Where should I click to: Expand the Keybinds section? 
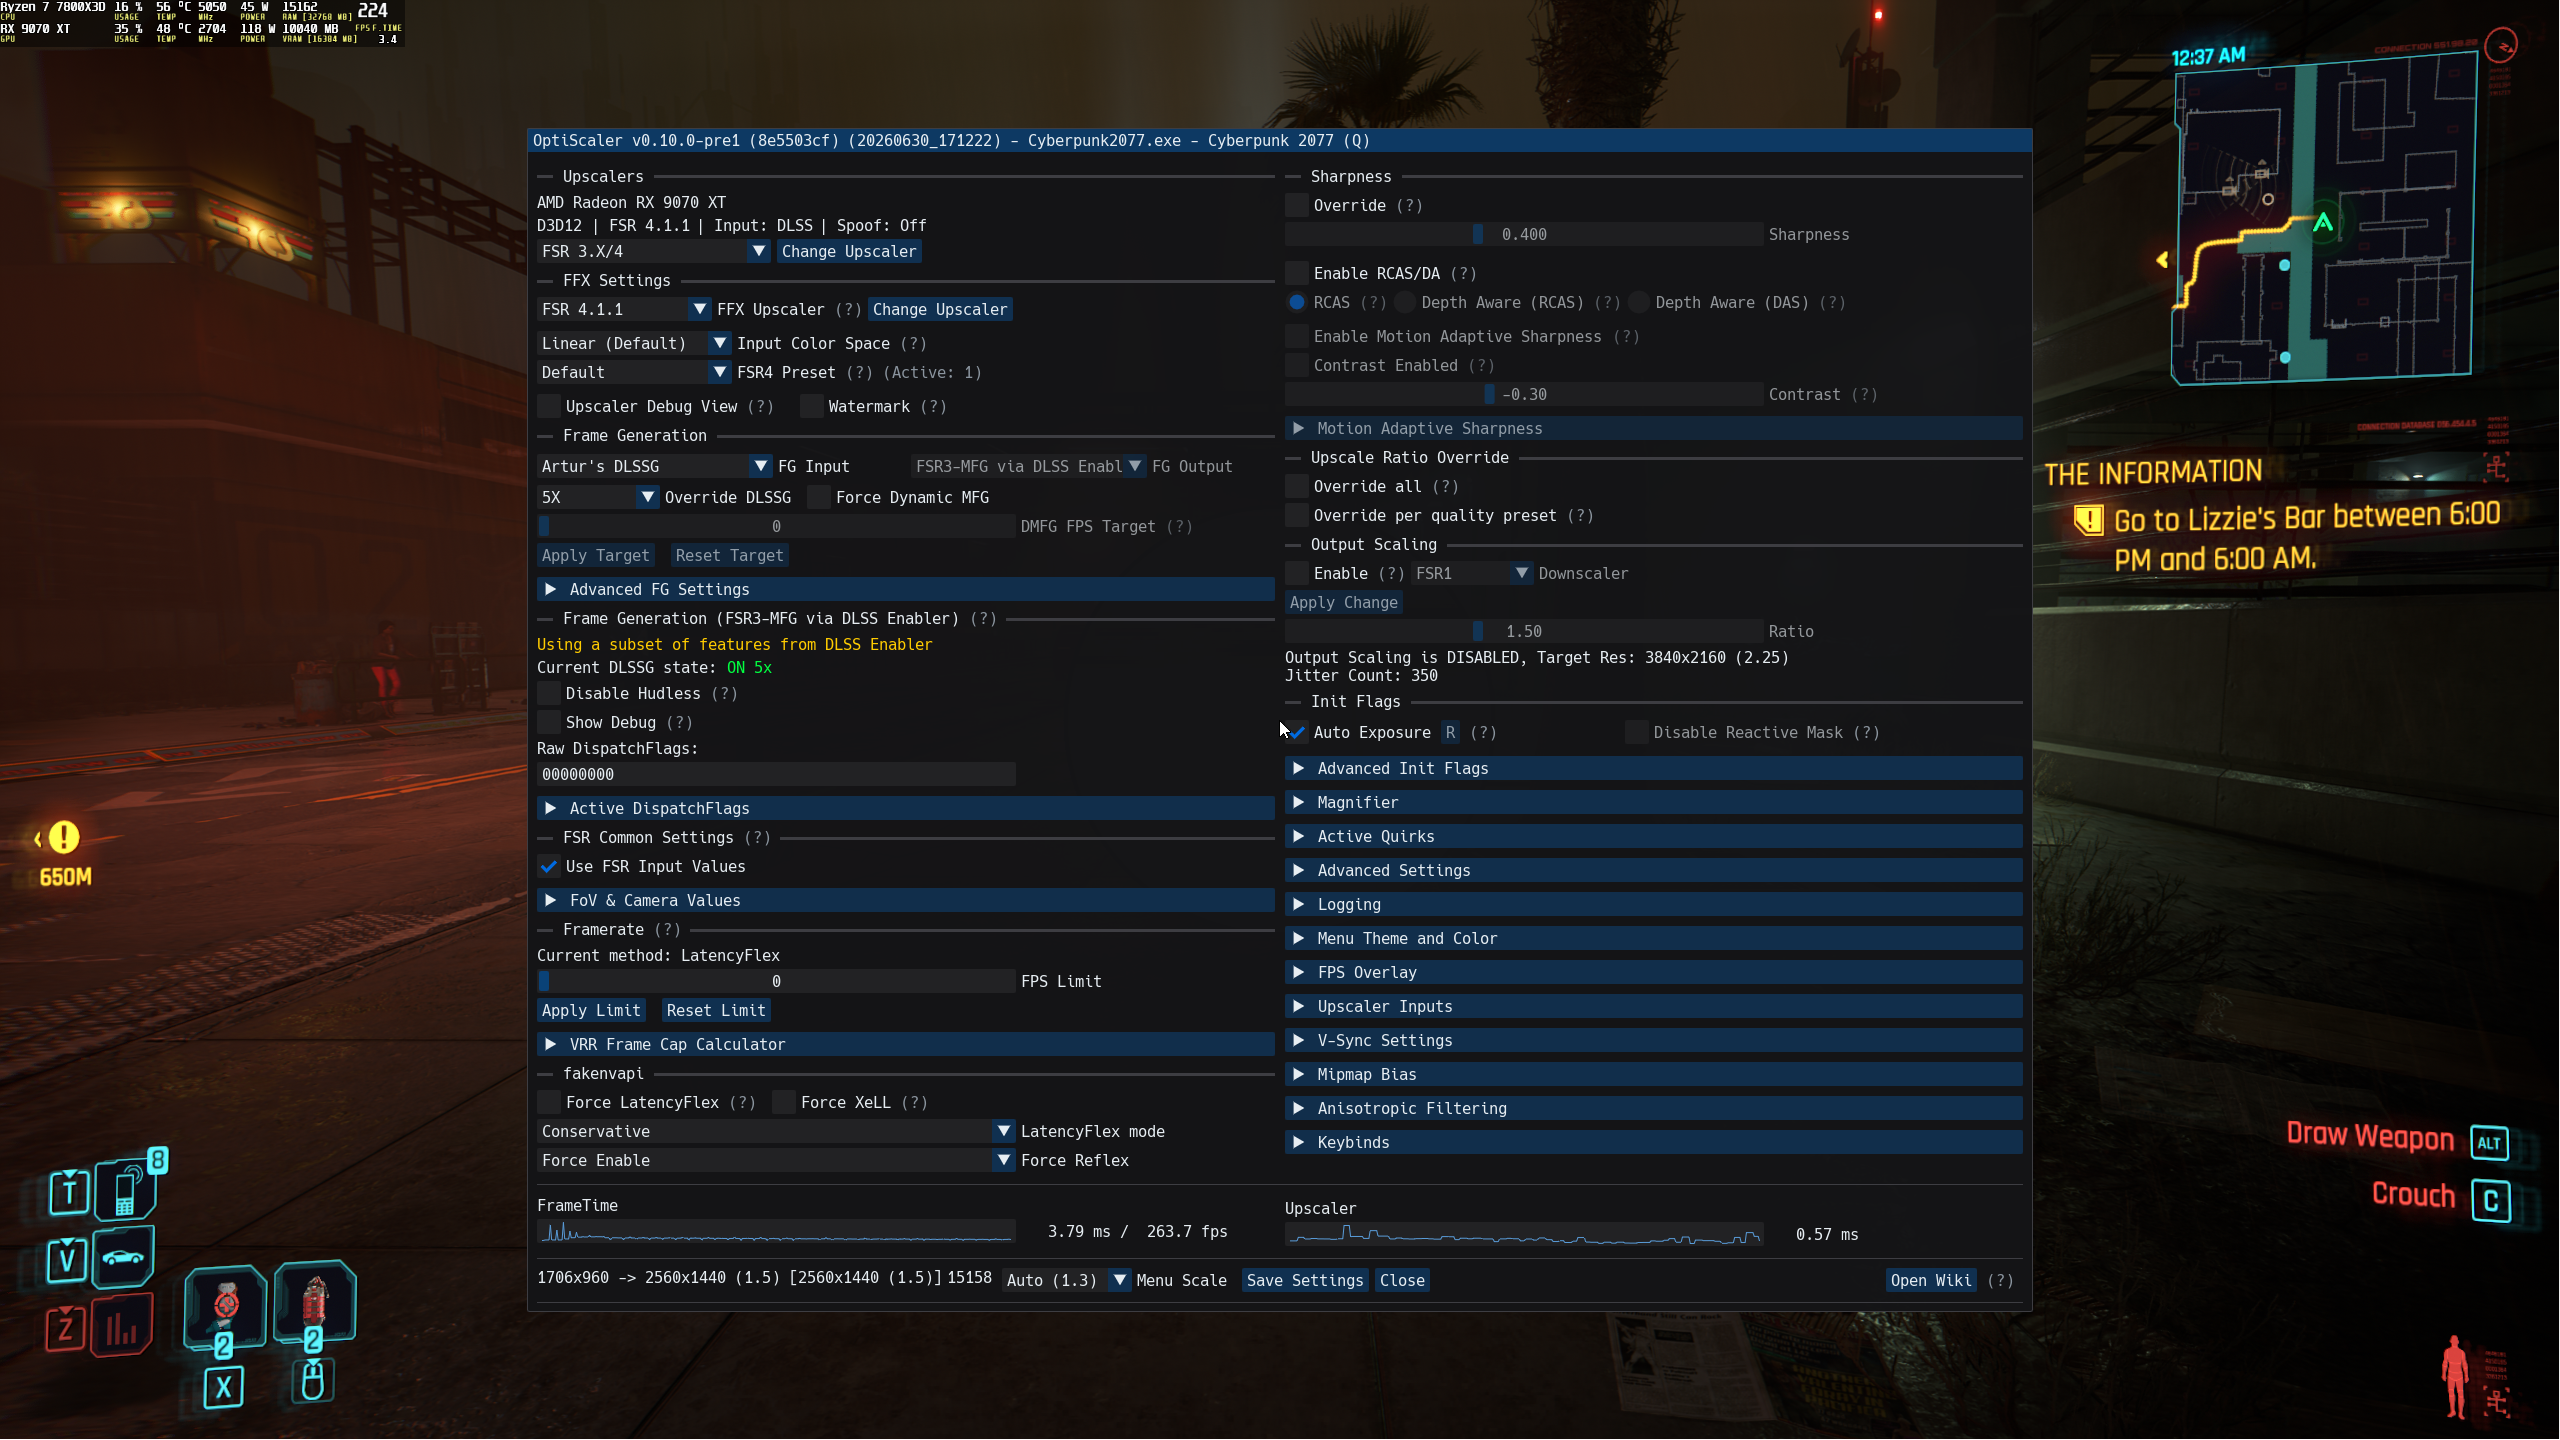pyautogui.click(x=1653, y=1142)
